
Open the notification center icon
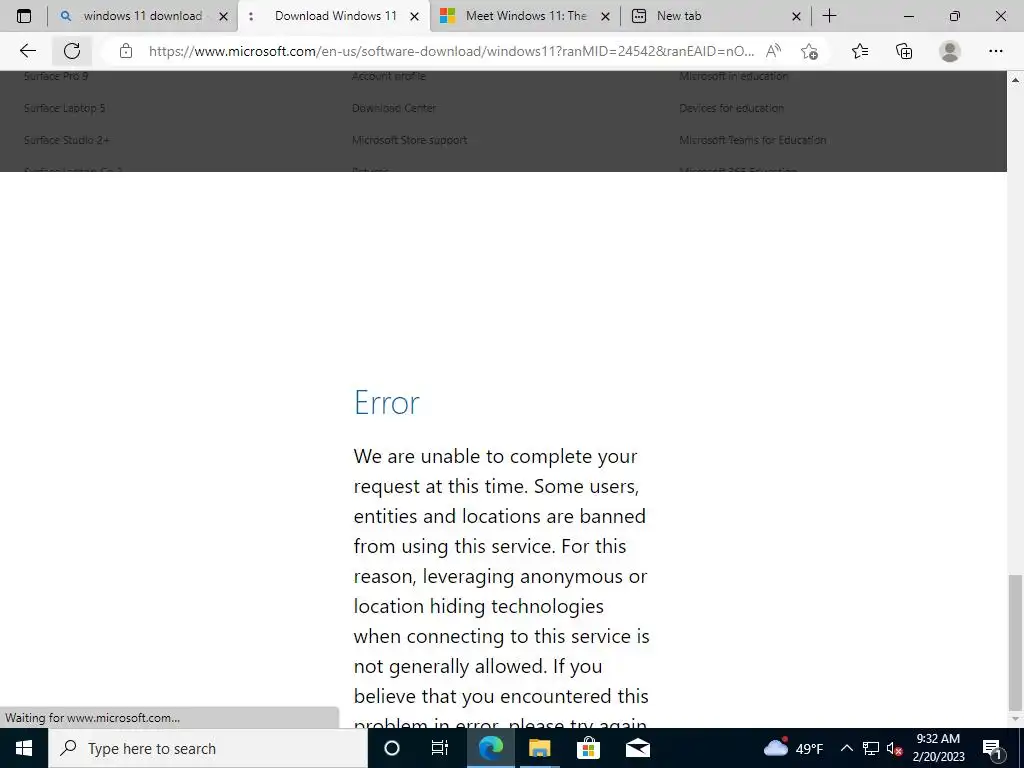pyautogui.click(x=992, y=748)
